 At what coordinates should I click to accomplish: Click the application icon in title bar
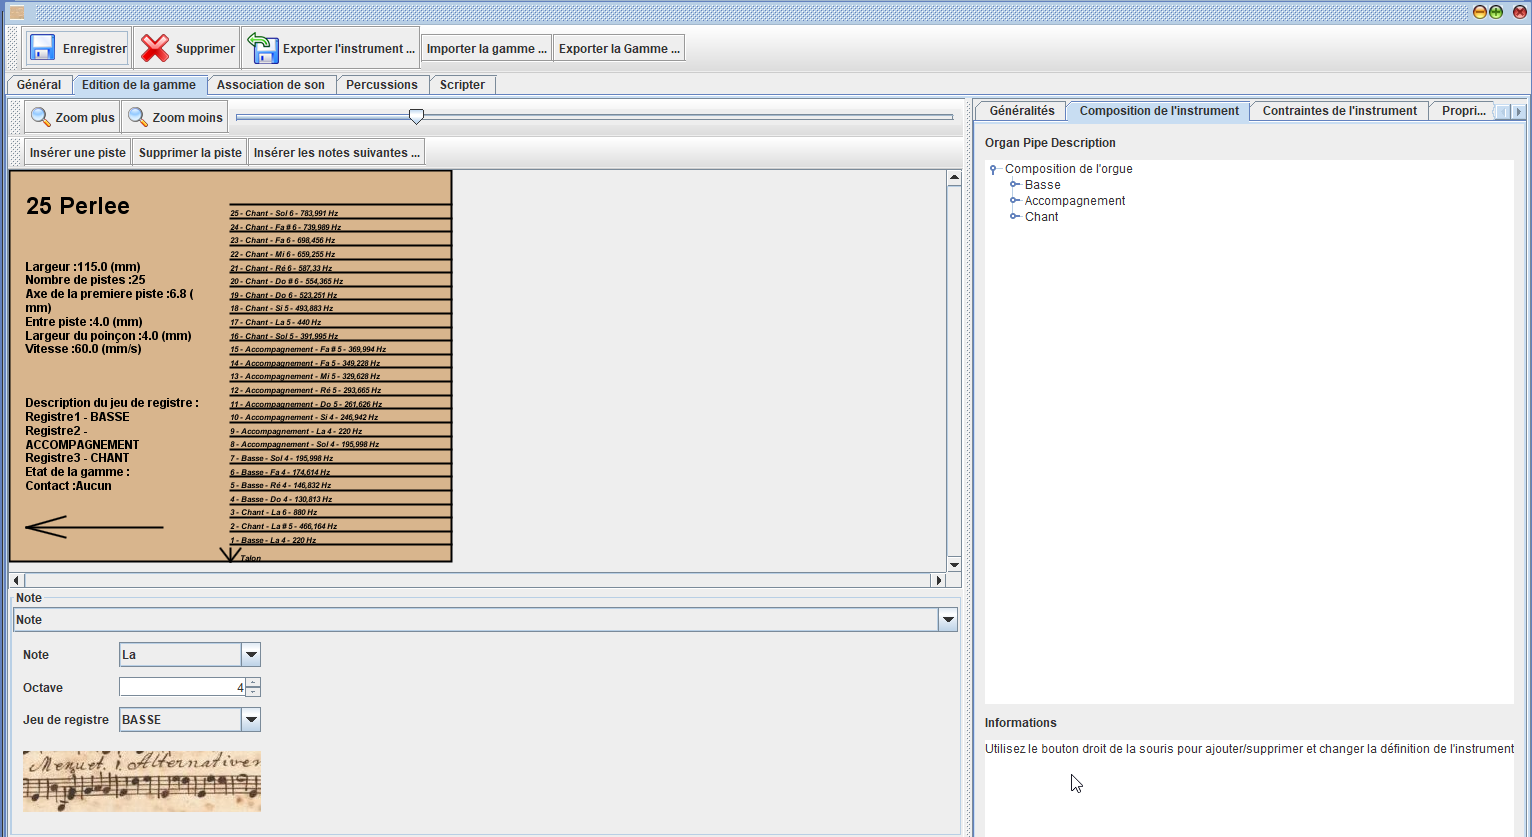pyautogui.click(x=16, y=12)
